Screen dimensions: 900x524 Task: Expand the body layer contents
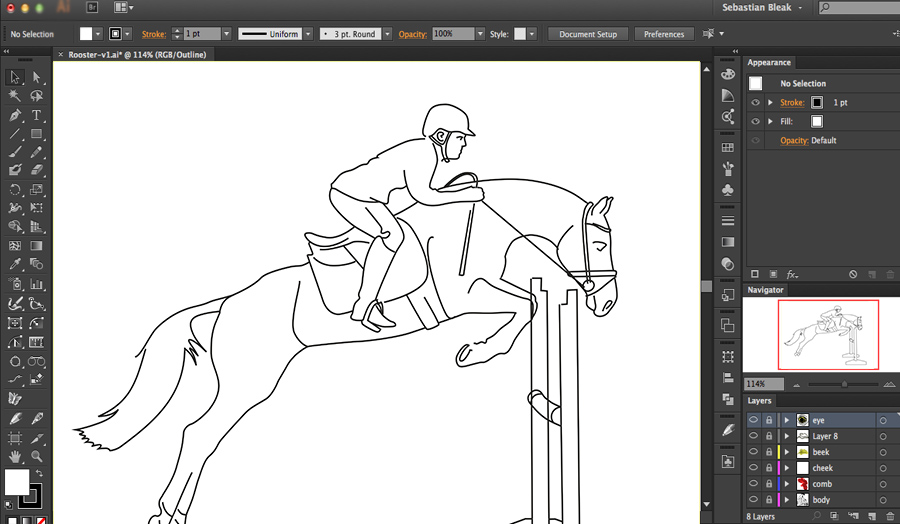click(x=787, y=500)
